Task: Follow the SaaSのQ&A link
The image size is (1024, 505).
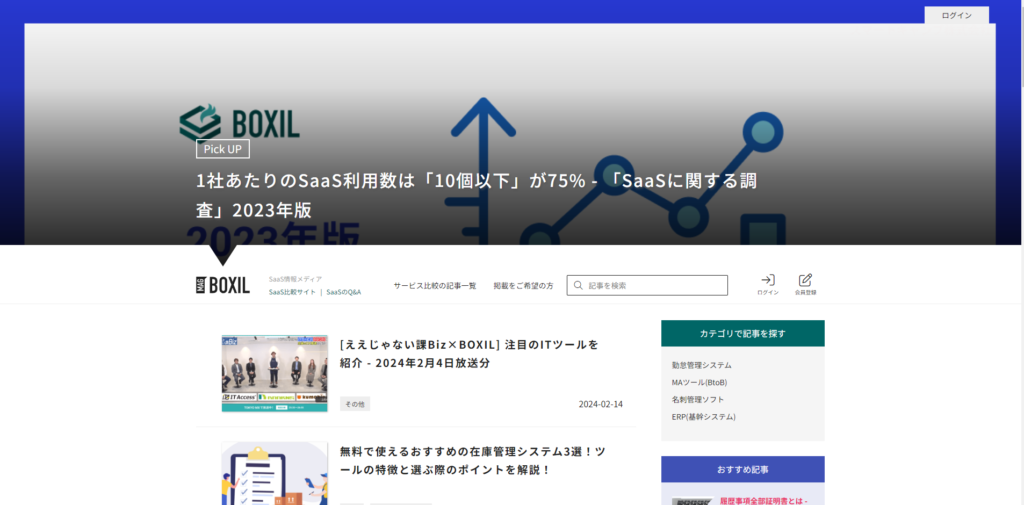Action: [x=343, y=292]
